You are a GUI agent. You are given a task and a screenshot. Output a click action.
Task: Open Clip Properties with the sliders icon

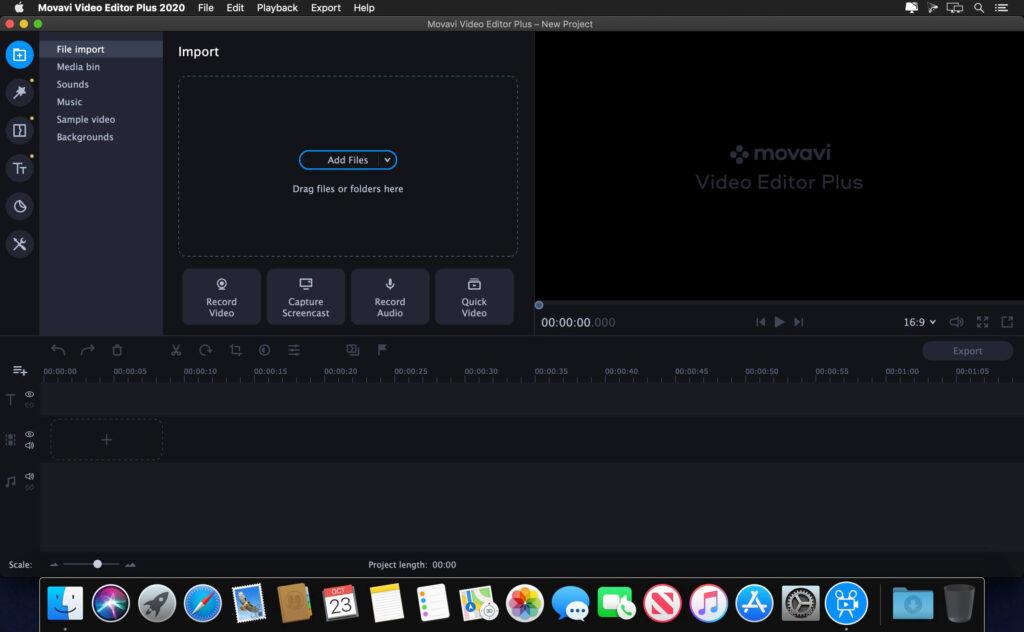293,350
